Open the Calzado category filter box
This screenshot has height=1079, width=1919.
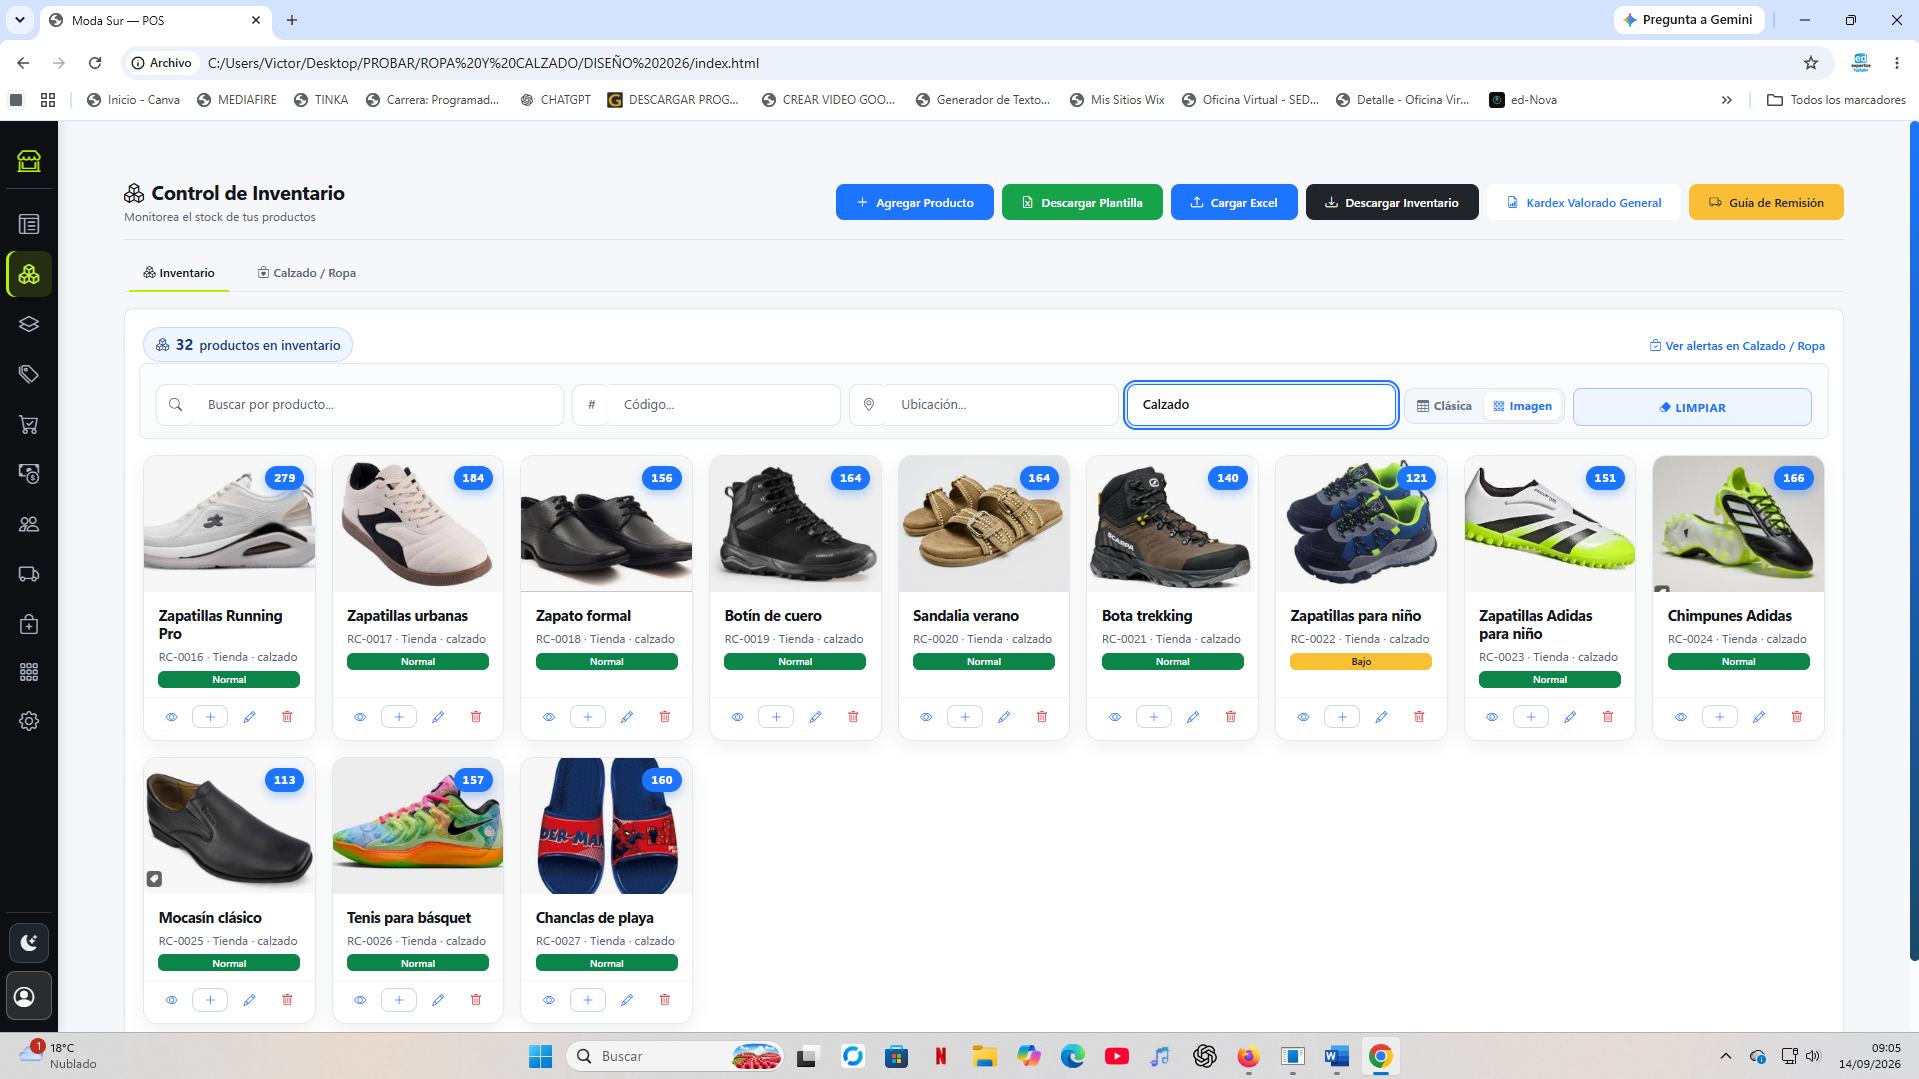tap(1261, 405)
